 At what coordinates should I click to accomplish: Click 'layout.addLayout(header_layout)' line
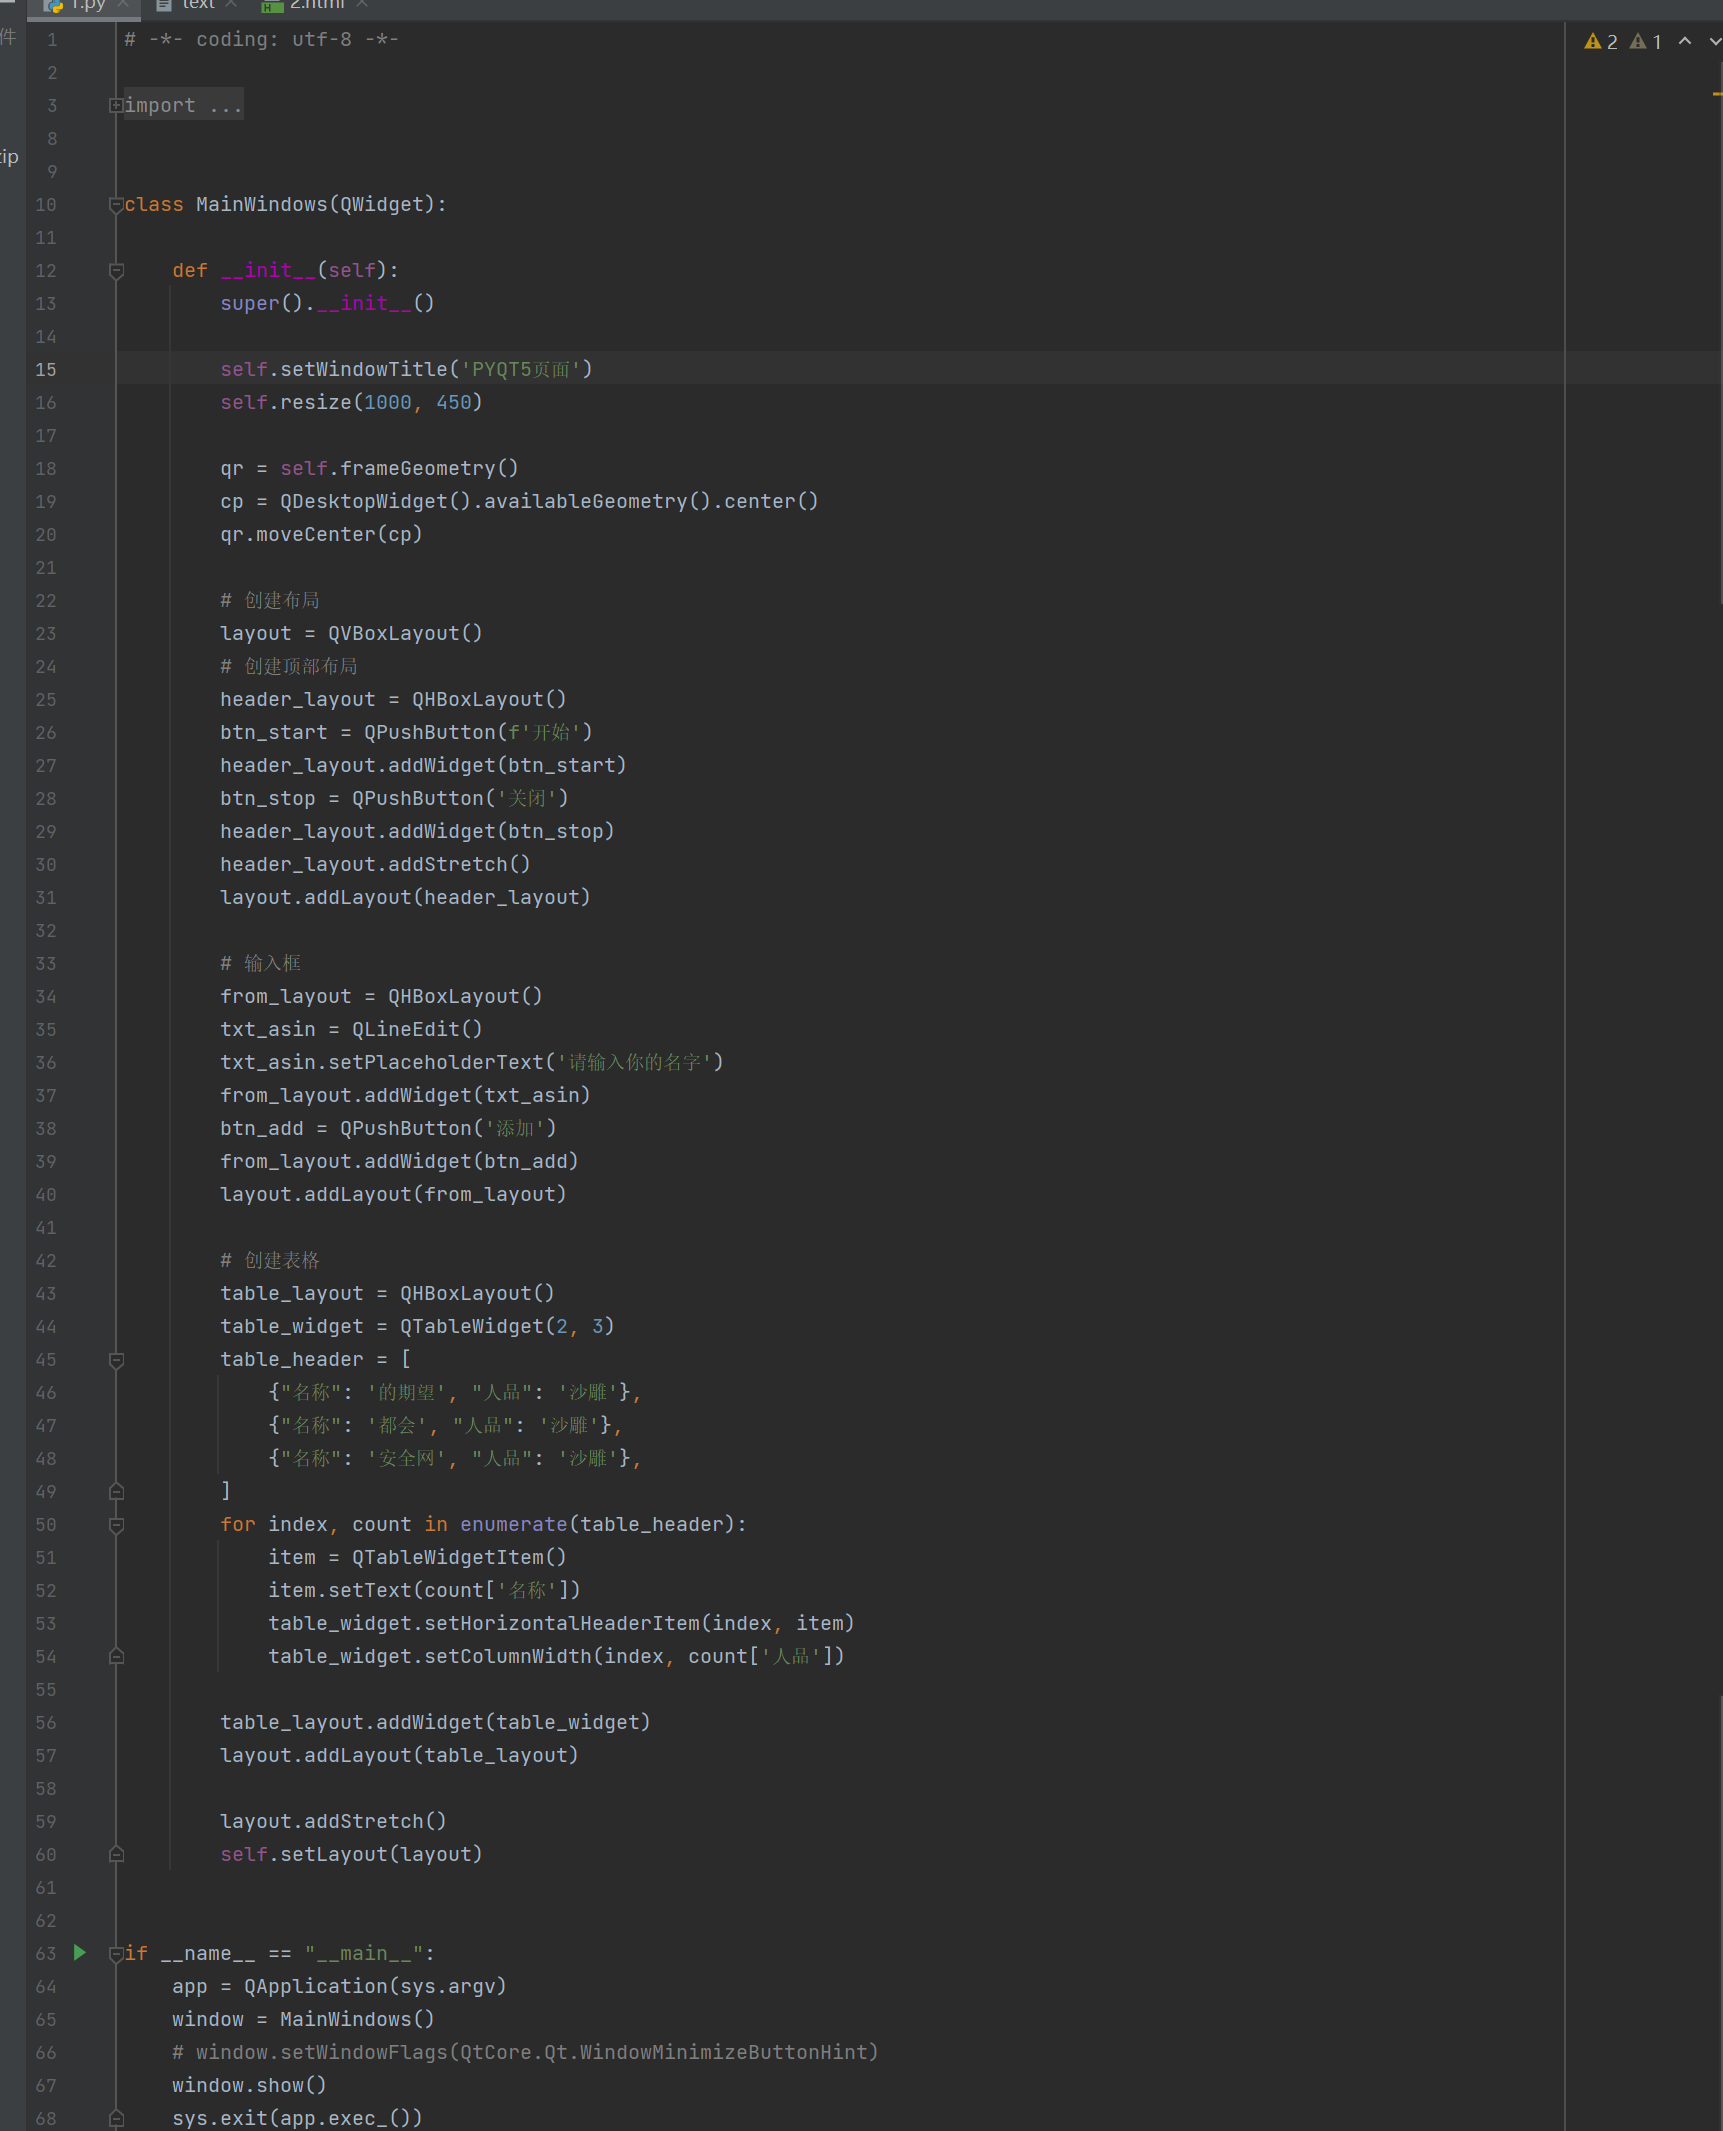[x=405, y=898]
